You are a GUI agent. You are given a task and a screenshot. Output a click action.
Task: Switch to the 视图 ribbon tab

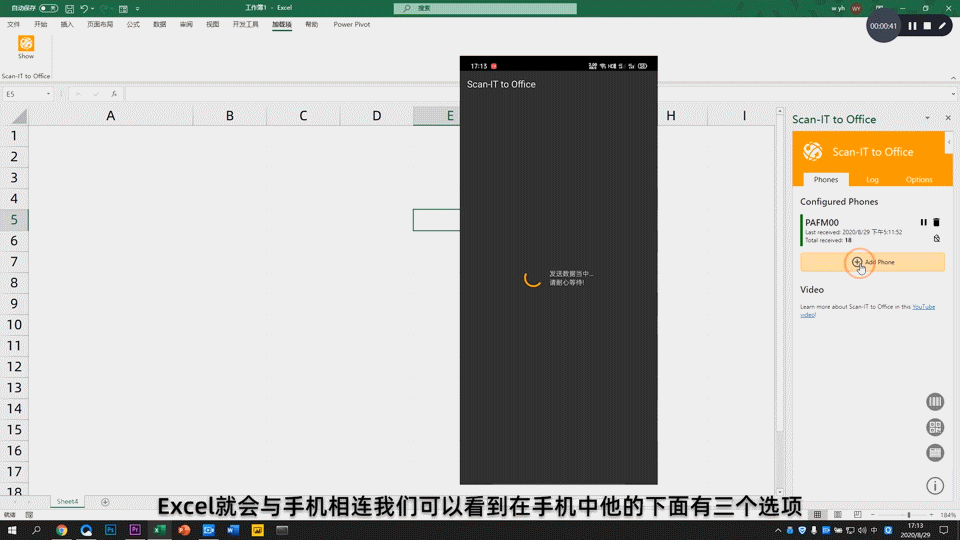212,24
